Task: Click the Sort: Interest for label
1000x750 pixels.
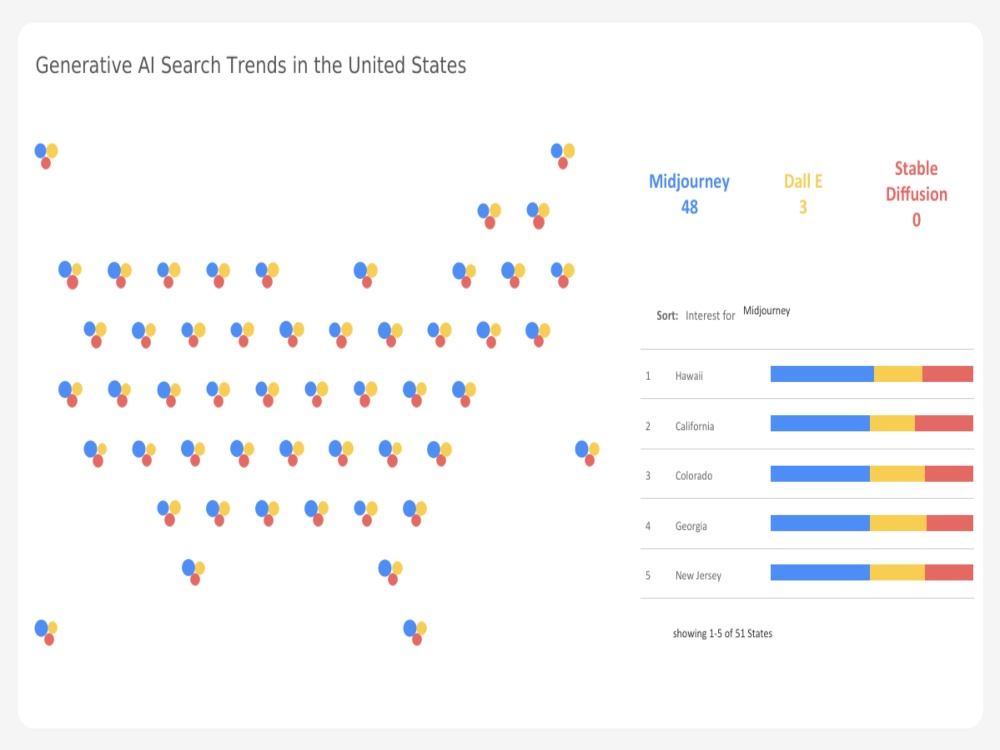Action: (x=696, y=316)
